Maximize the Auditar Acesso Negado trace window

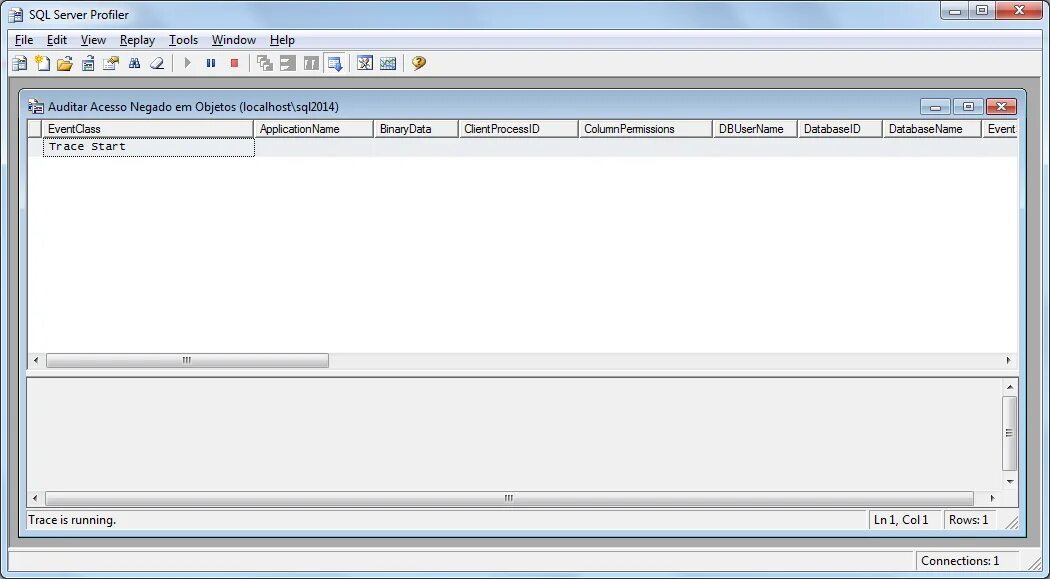(968, 107)
